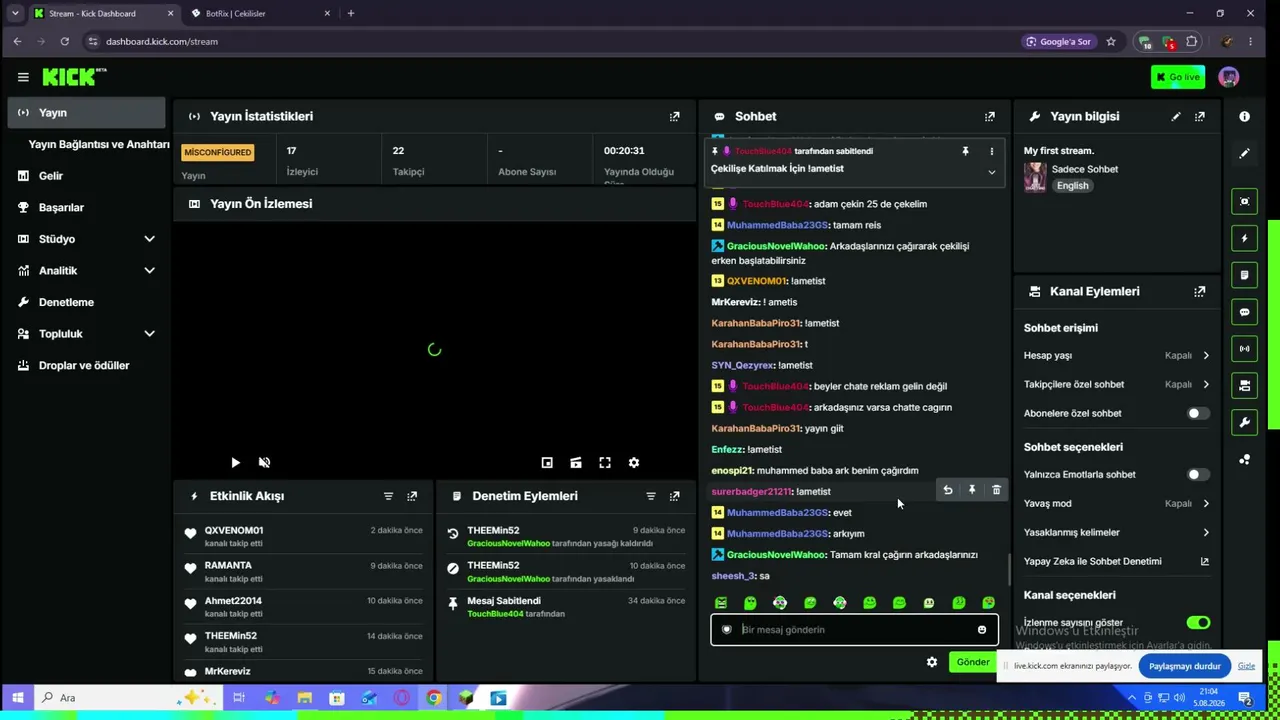Pin surerbadger21211's chat message

click(972, 490)
